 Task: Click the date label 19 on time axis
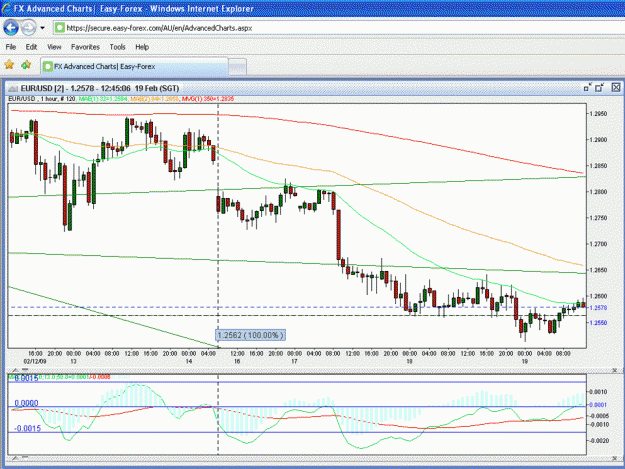(x=525, y=361)
